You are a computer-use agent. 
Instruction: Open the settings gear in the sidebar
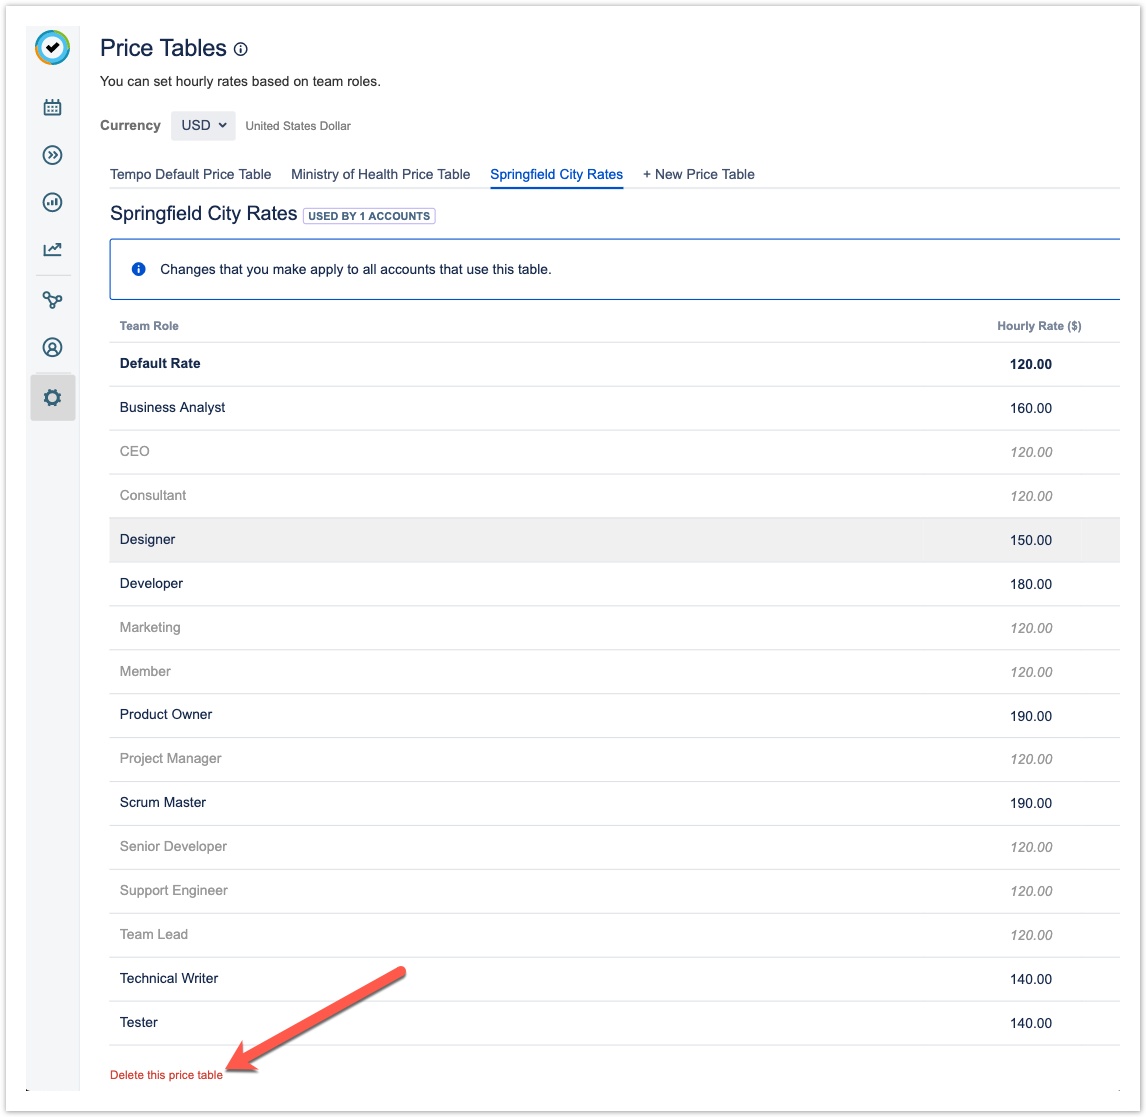[x=52, y=397]
